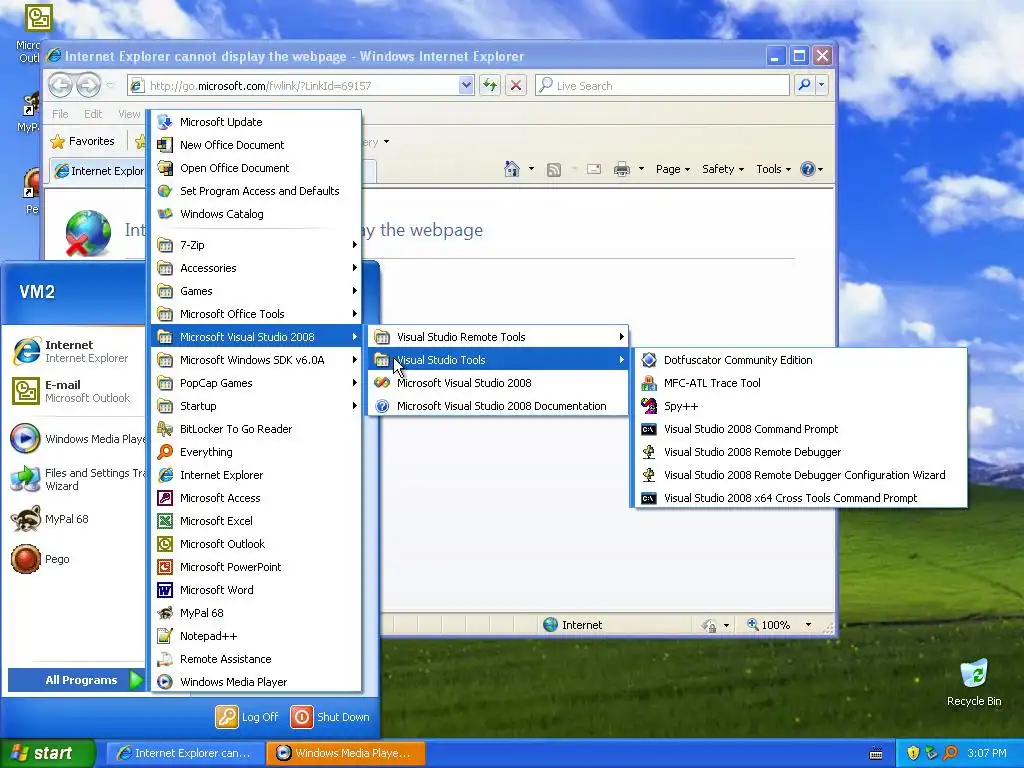
Task: Launch Microsoft Access
Action: [x=257, y=498]
